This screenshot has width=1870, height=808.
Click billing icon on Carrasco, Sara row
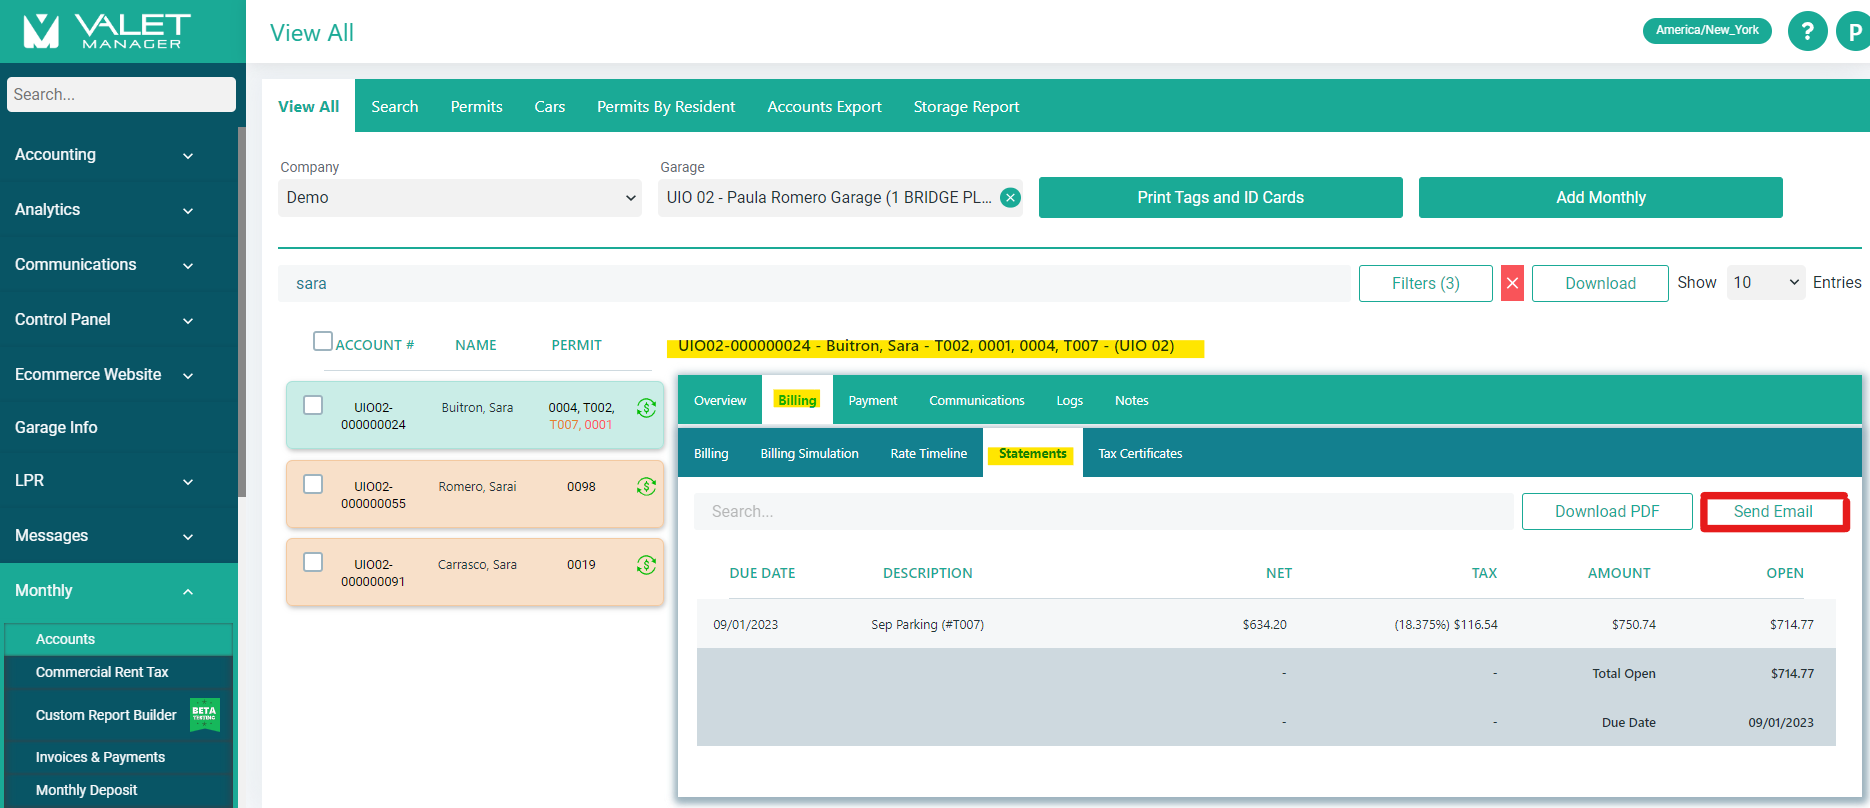646,565
